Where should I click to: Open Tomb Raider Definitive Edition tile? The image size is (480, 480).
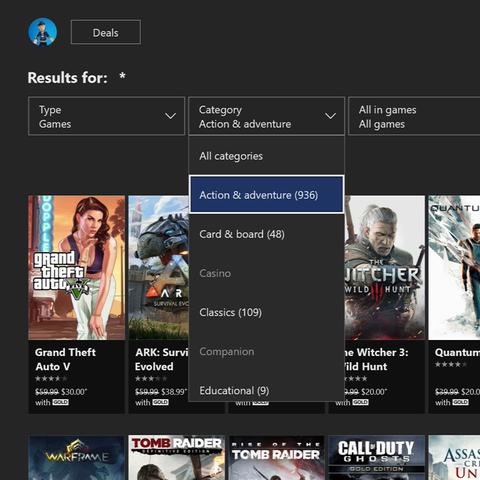177,458
